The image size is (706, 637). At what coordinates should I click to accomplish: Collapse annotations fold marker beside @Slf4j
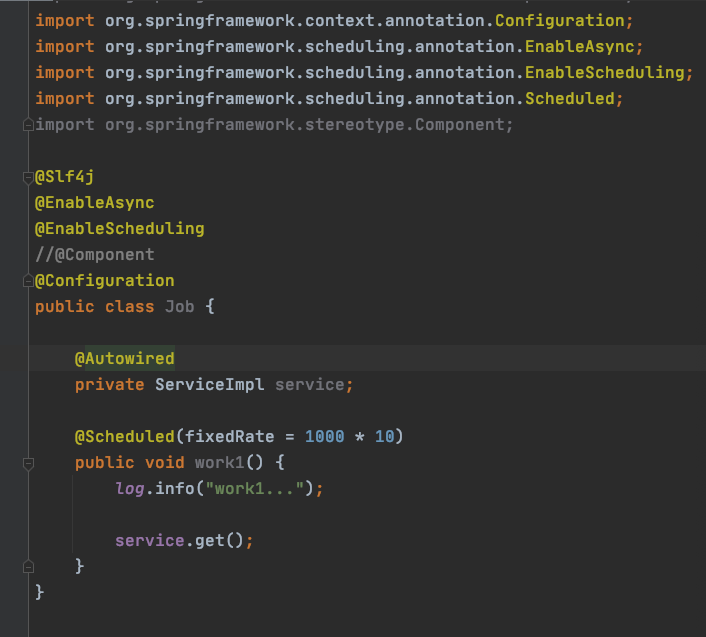(x=28, y=178)
